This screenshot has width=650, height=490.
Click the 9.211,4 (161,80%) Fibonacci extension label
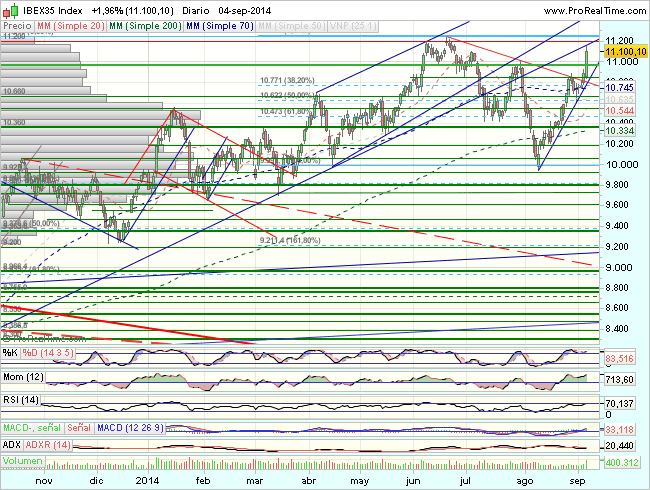click(x=290, y=240)
